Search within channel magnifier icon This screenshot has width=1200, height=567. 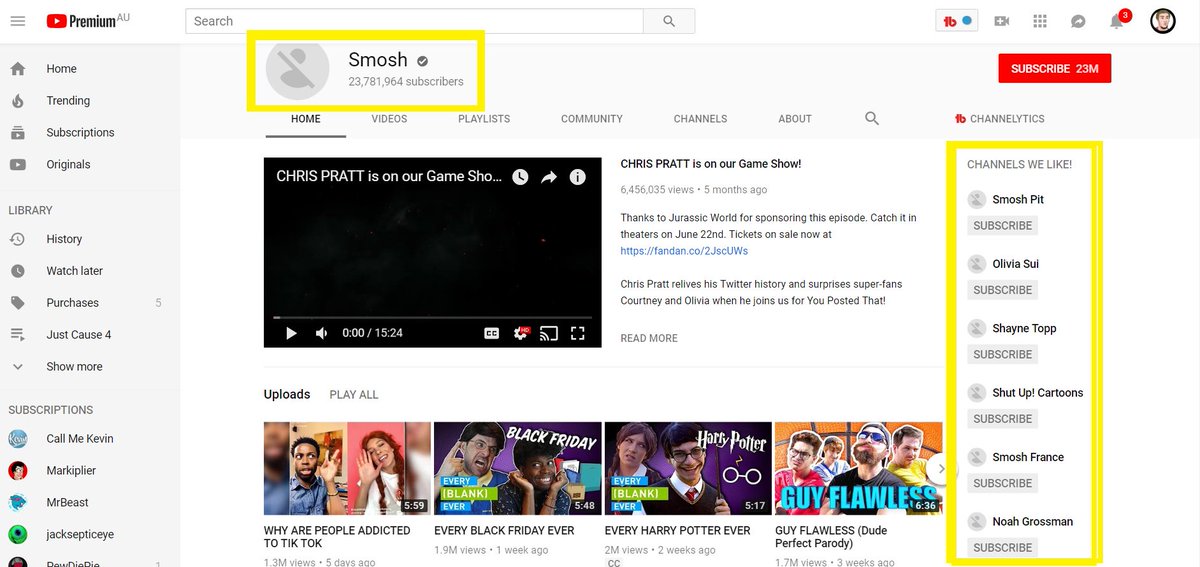click(x=872, y=118)
